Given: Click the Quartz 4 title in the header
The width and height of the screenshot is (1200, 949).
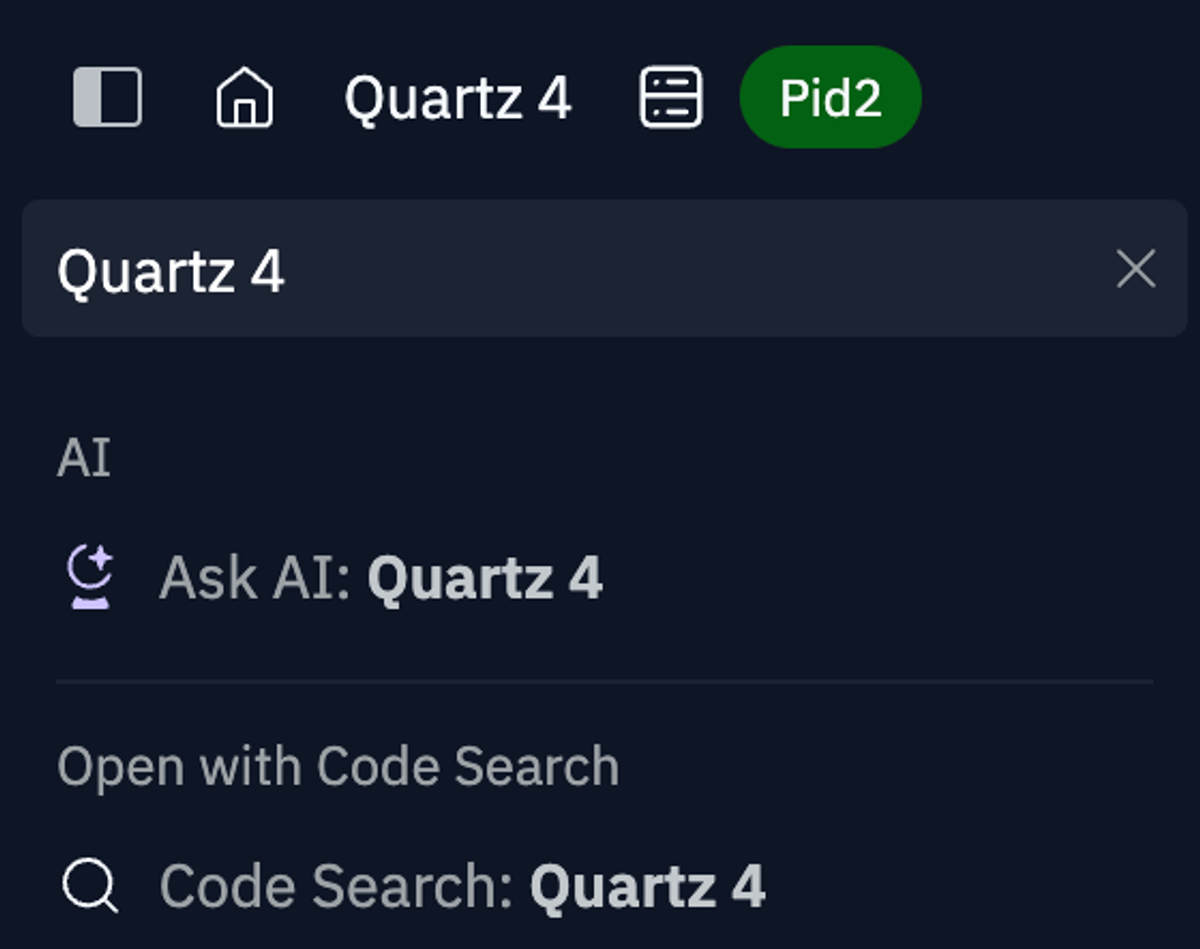Looking at the screenshot, I should click(460, 97).
